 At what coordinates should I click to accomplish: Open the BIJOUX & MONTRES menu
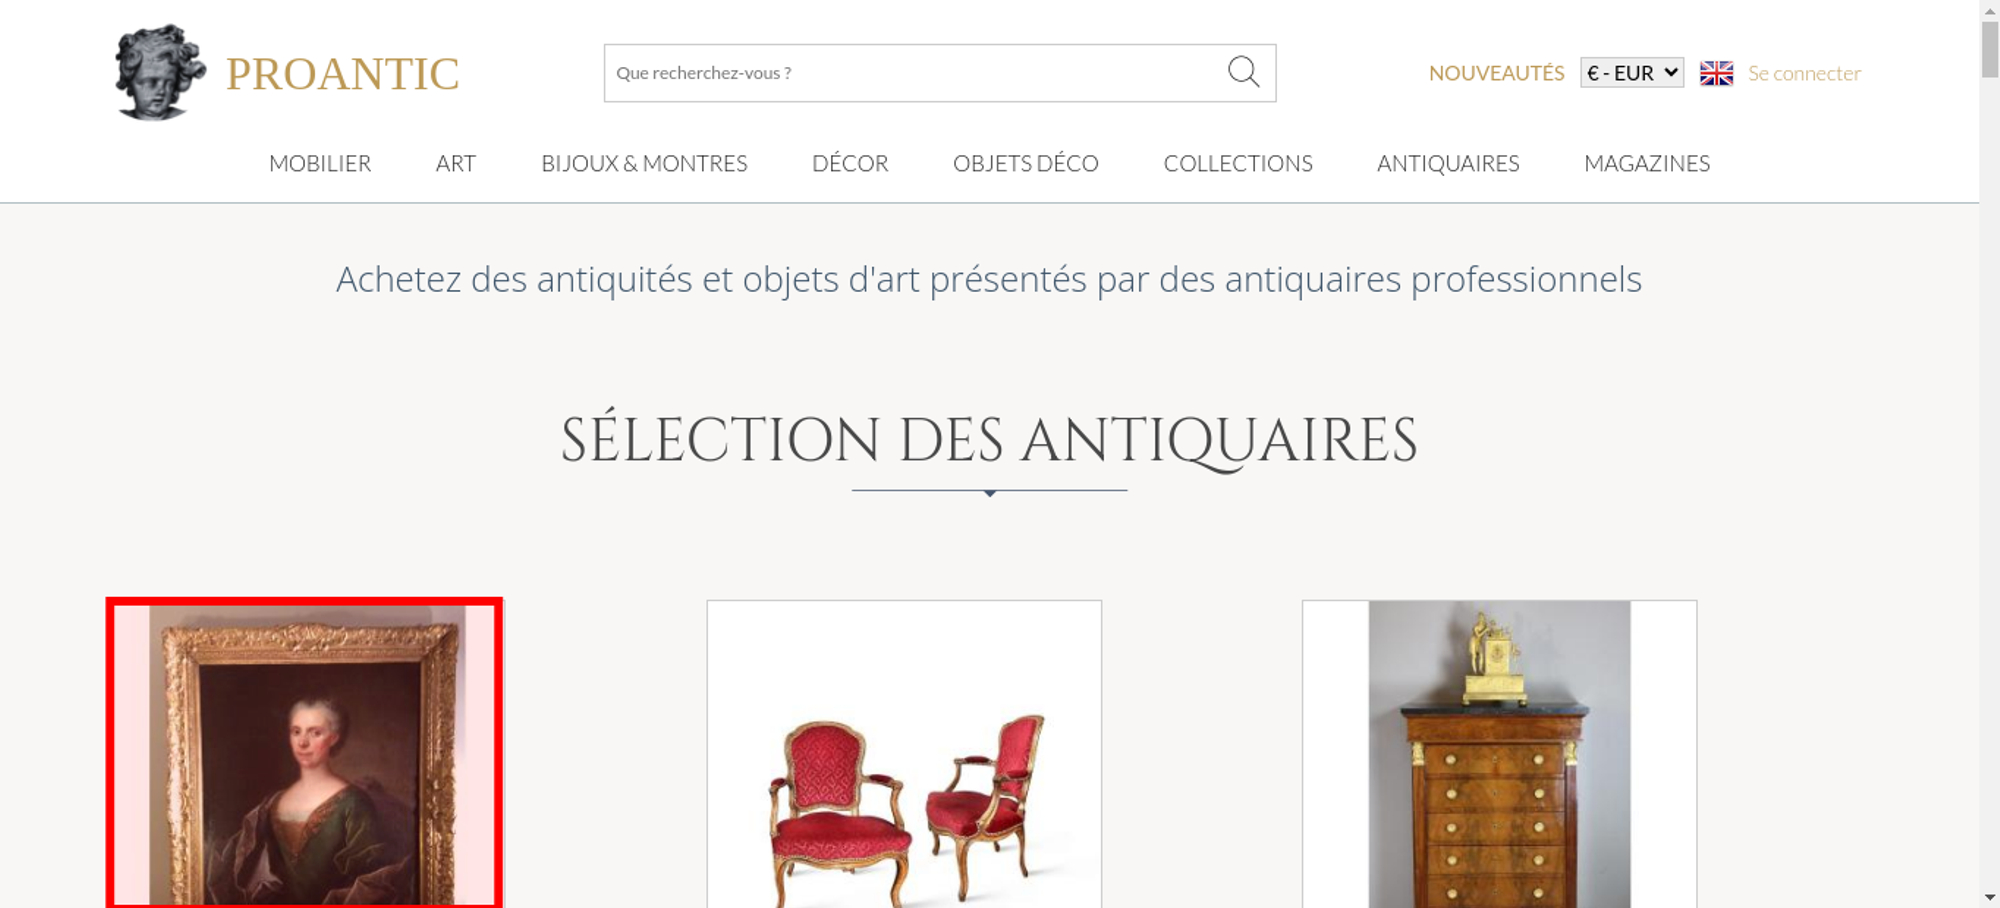[644, 163]
